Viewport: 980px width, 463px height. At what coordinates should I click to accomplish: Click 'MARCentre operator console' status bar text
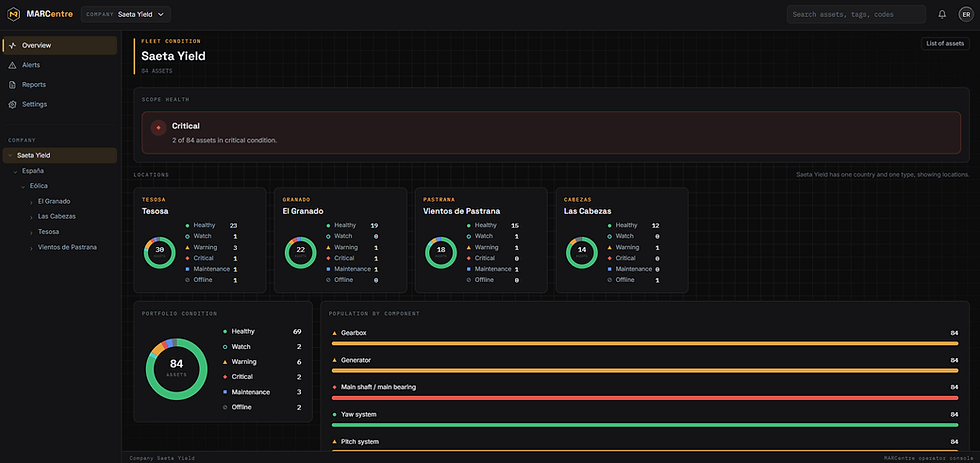[x=927, y=458]
